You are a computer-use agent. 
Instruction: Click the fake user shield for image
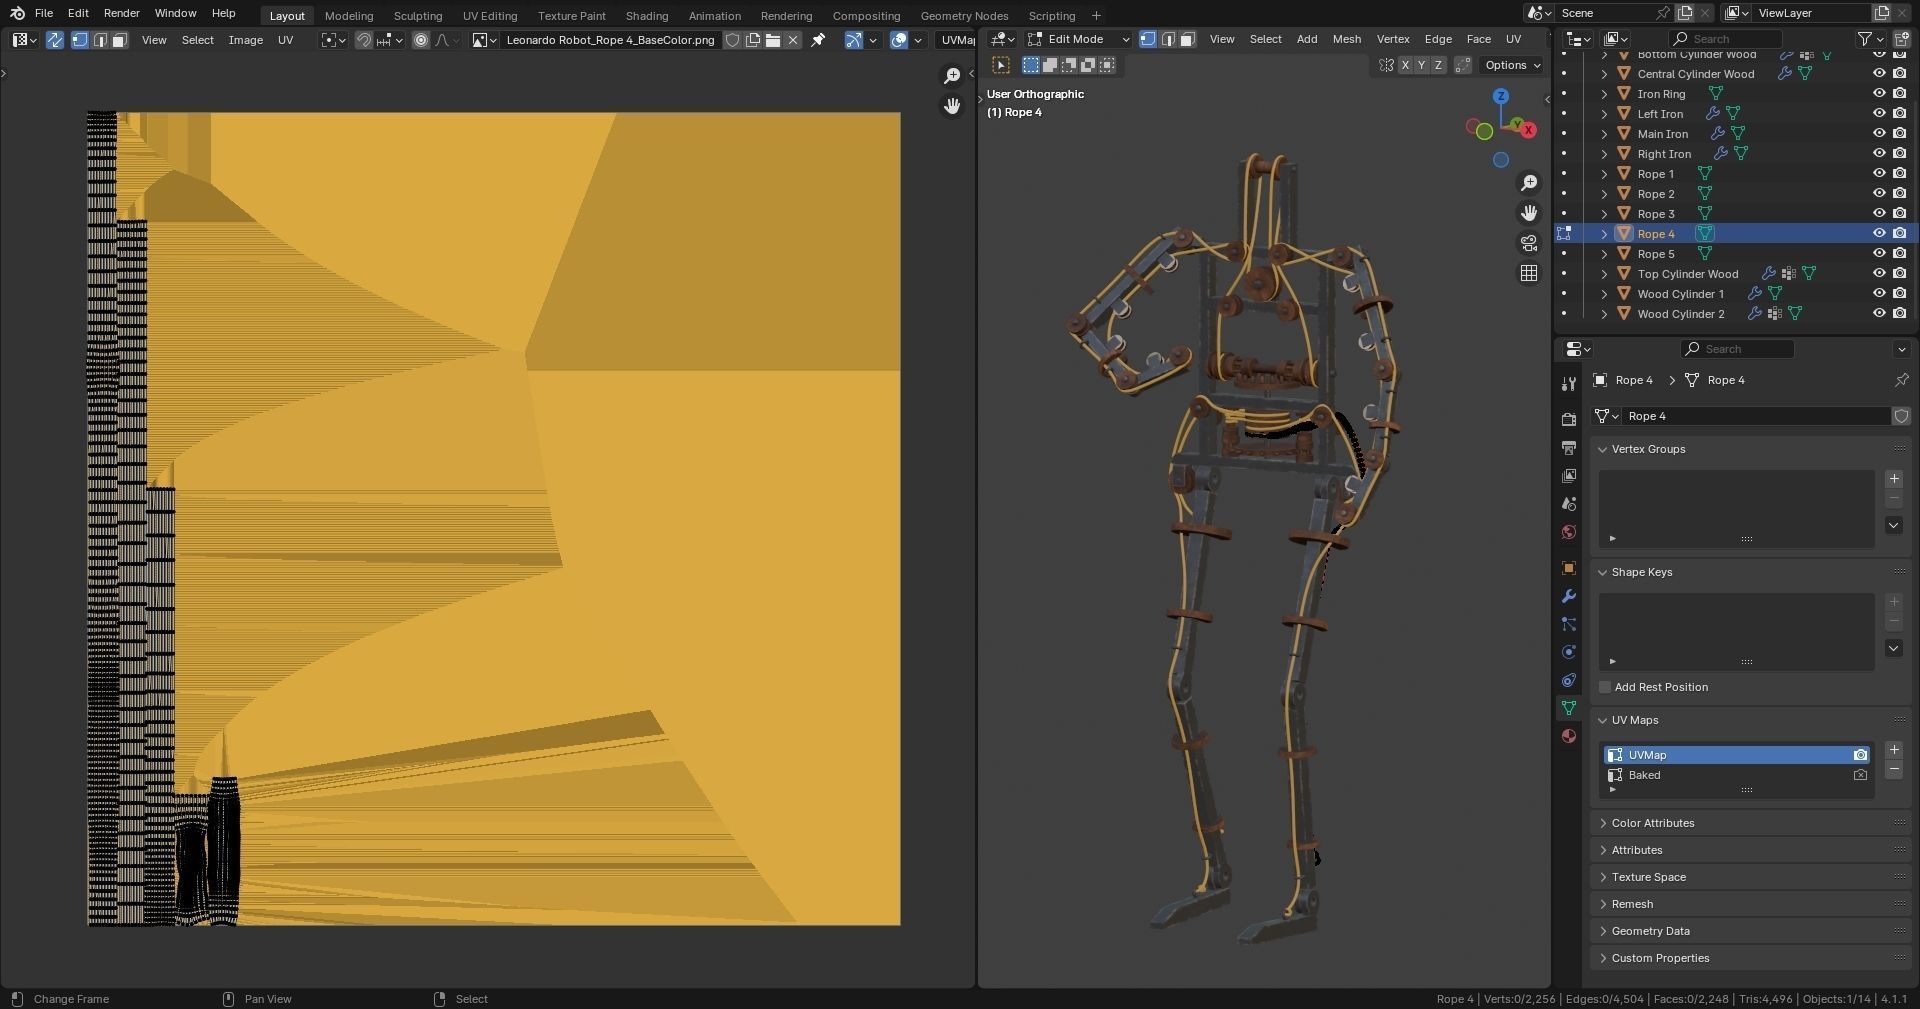point(732,40)
